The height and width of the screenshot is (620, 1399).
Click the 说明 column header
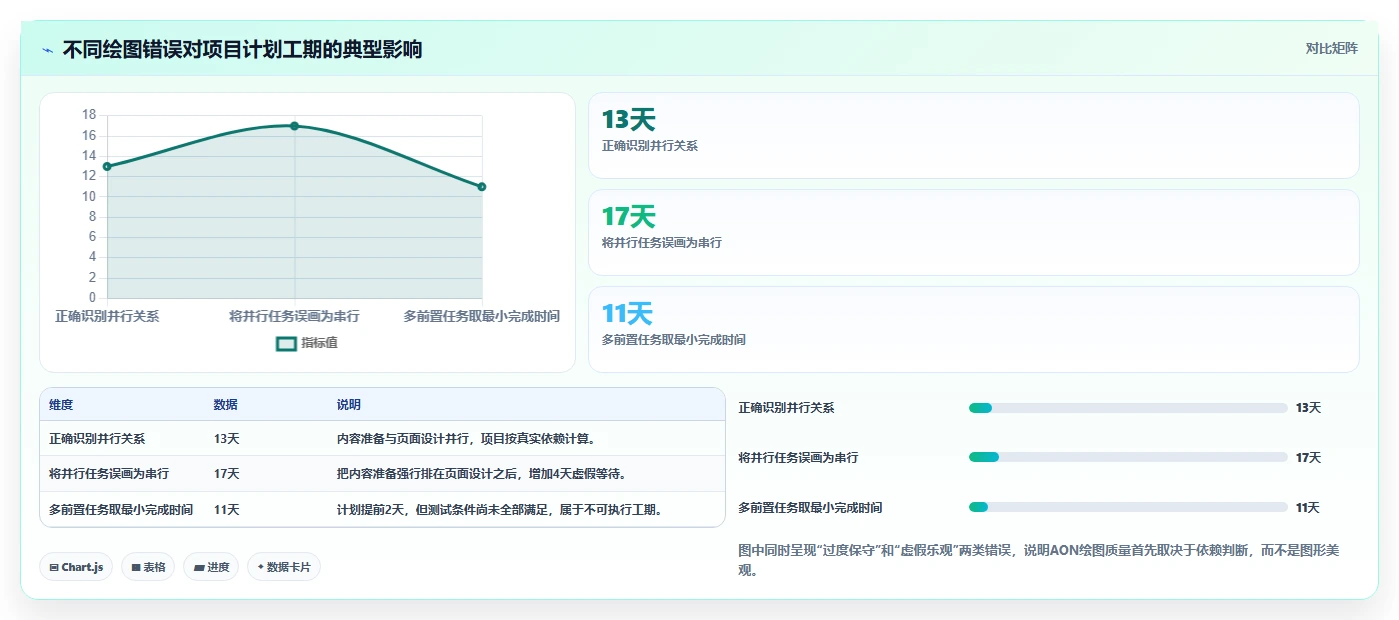point(349,405)
